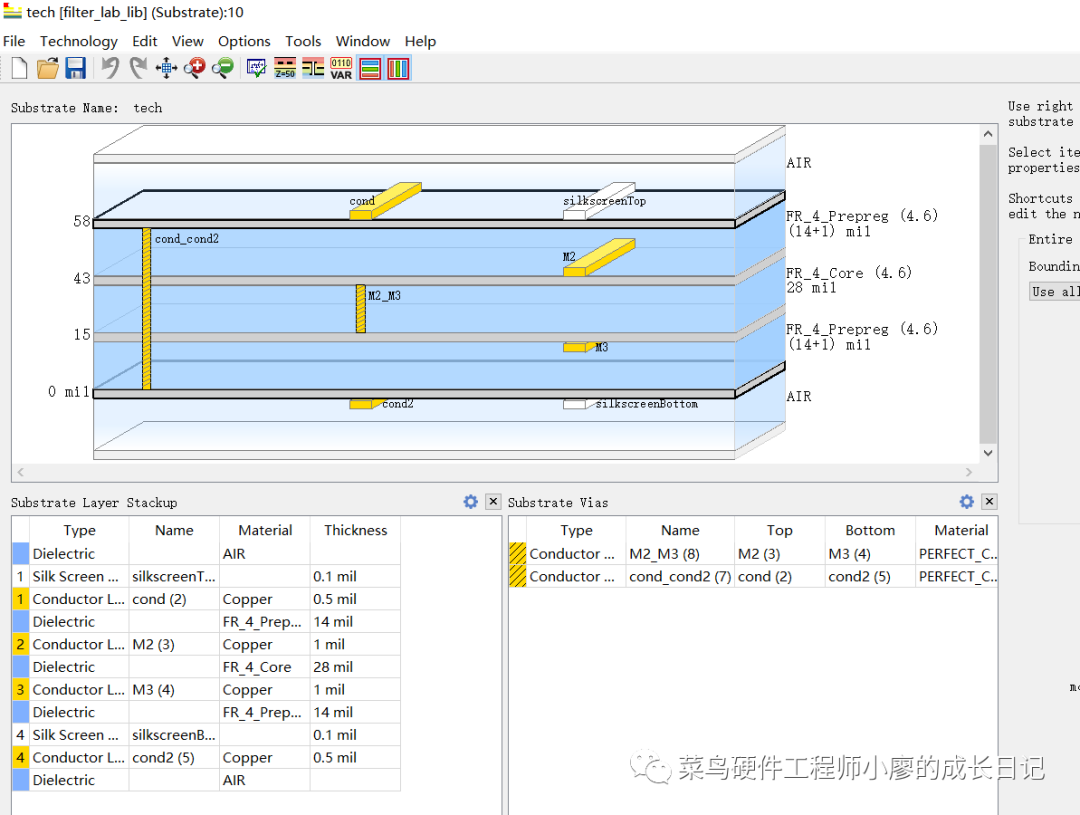Click the 'Use all' field in right panel
This screenshot has height=815, width=1080.
(1055, 291)
